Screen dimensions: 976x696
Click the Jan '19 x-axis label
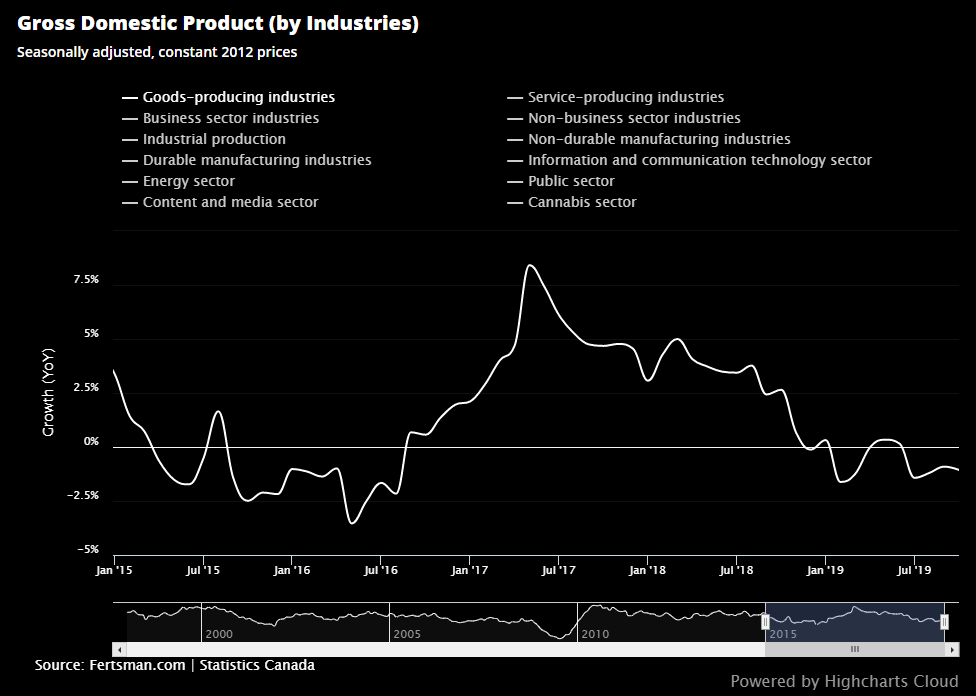click(x=825, y=570)
